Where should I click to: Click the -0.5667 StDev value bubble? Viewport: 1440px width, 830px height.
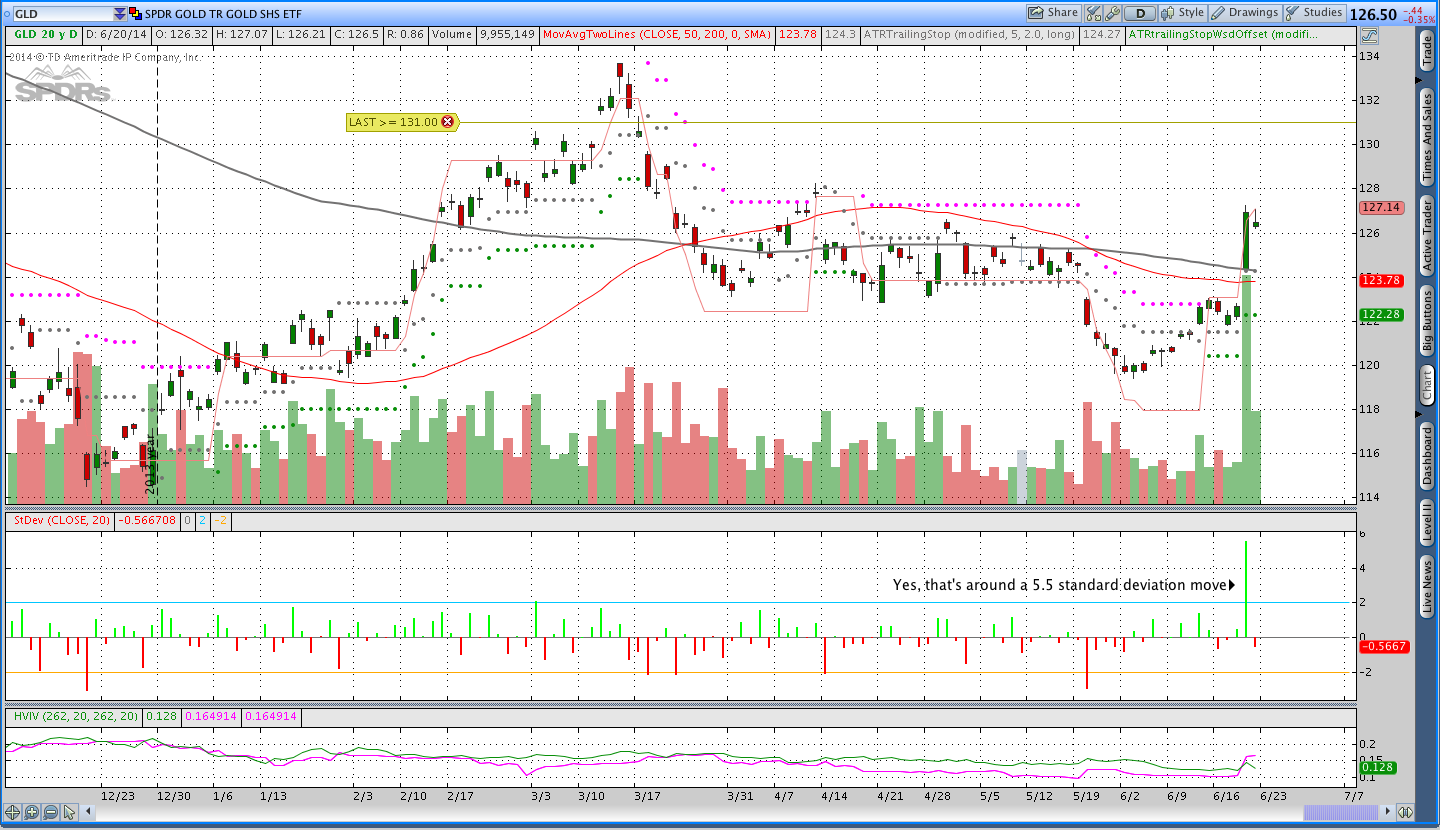(x=1383, y=646)
